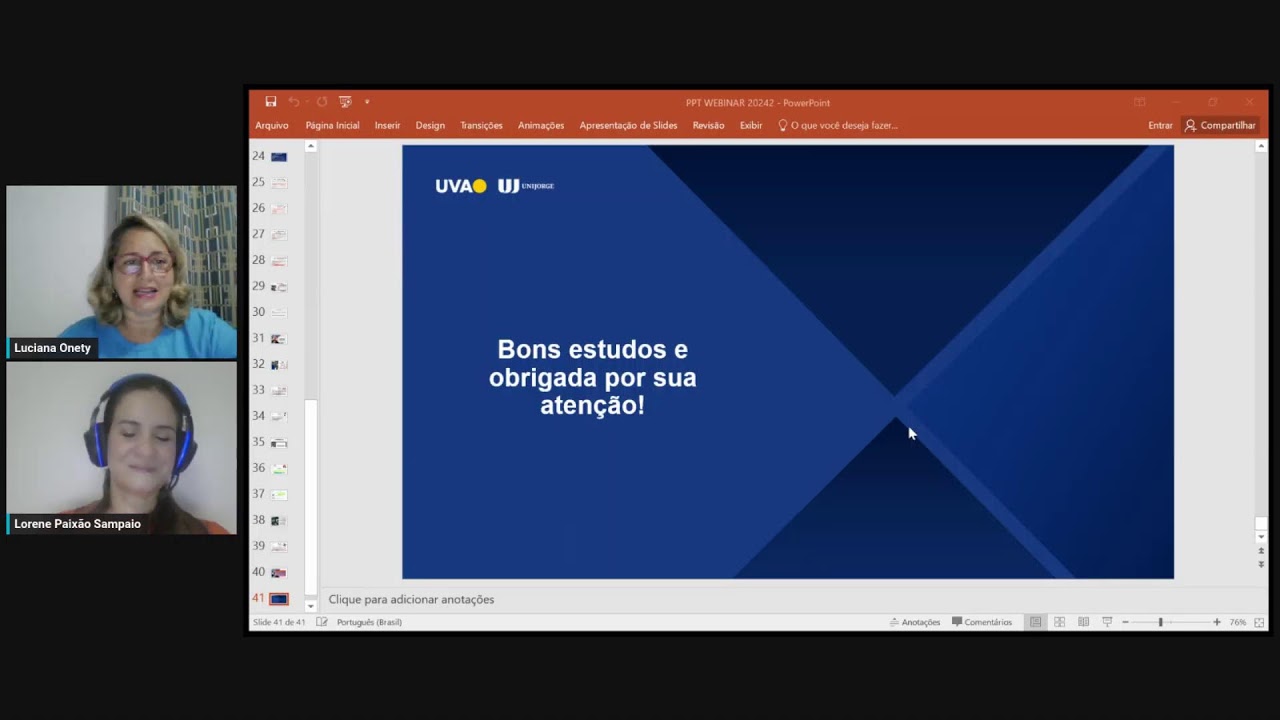Click the UVA logo on the slide
The image size is (1280, 720).
tap(461, 186)
